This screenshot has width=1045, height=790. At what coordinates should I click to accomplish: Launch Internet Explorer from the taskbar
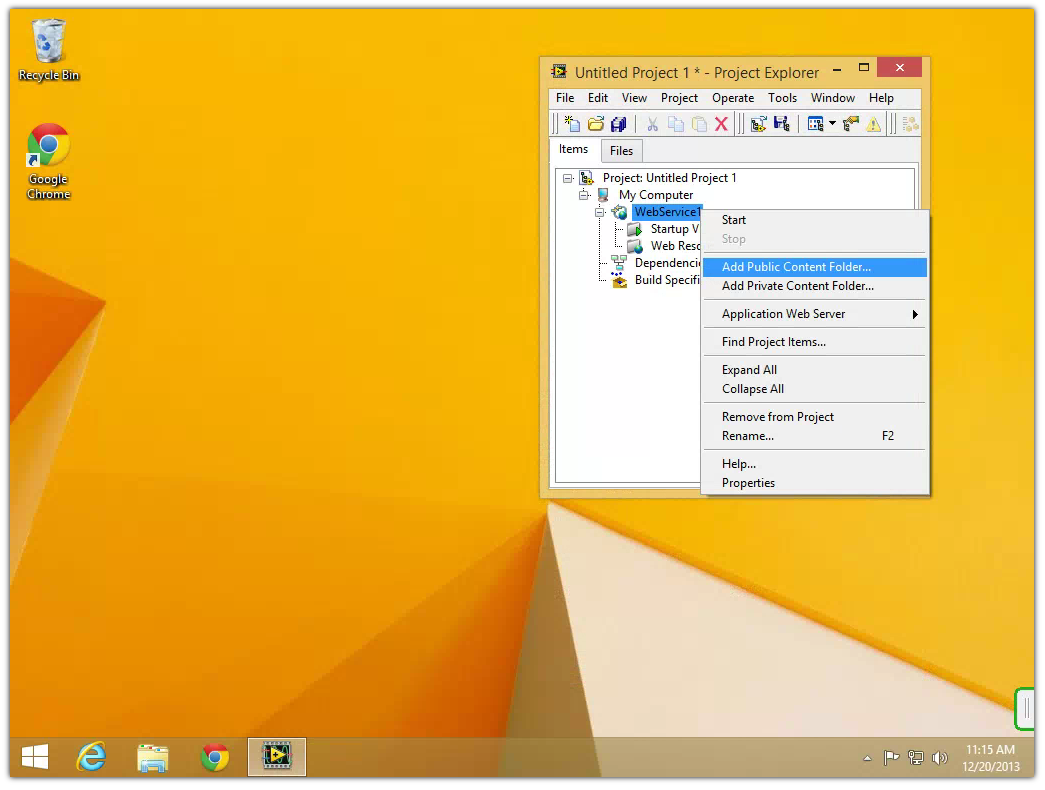click(91, 757)
